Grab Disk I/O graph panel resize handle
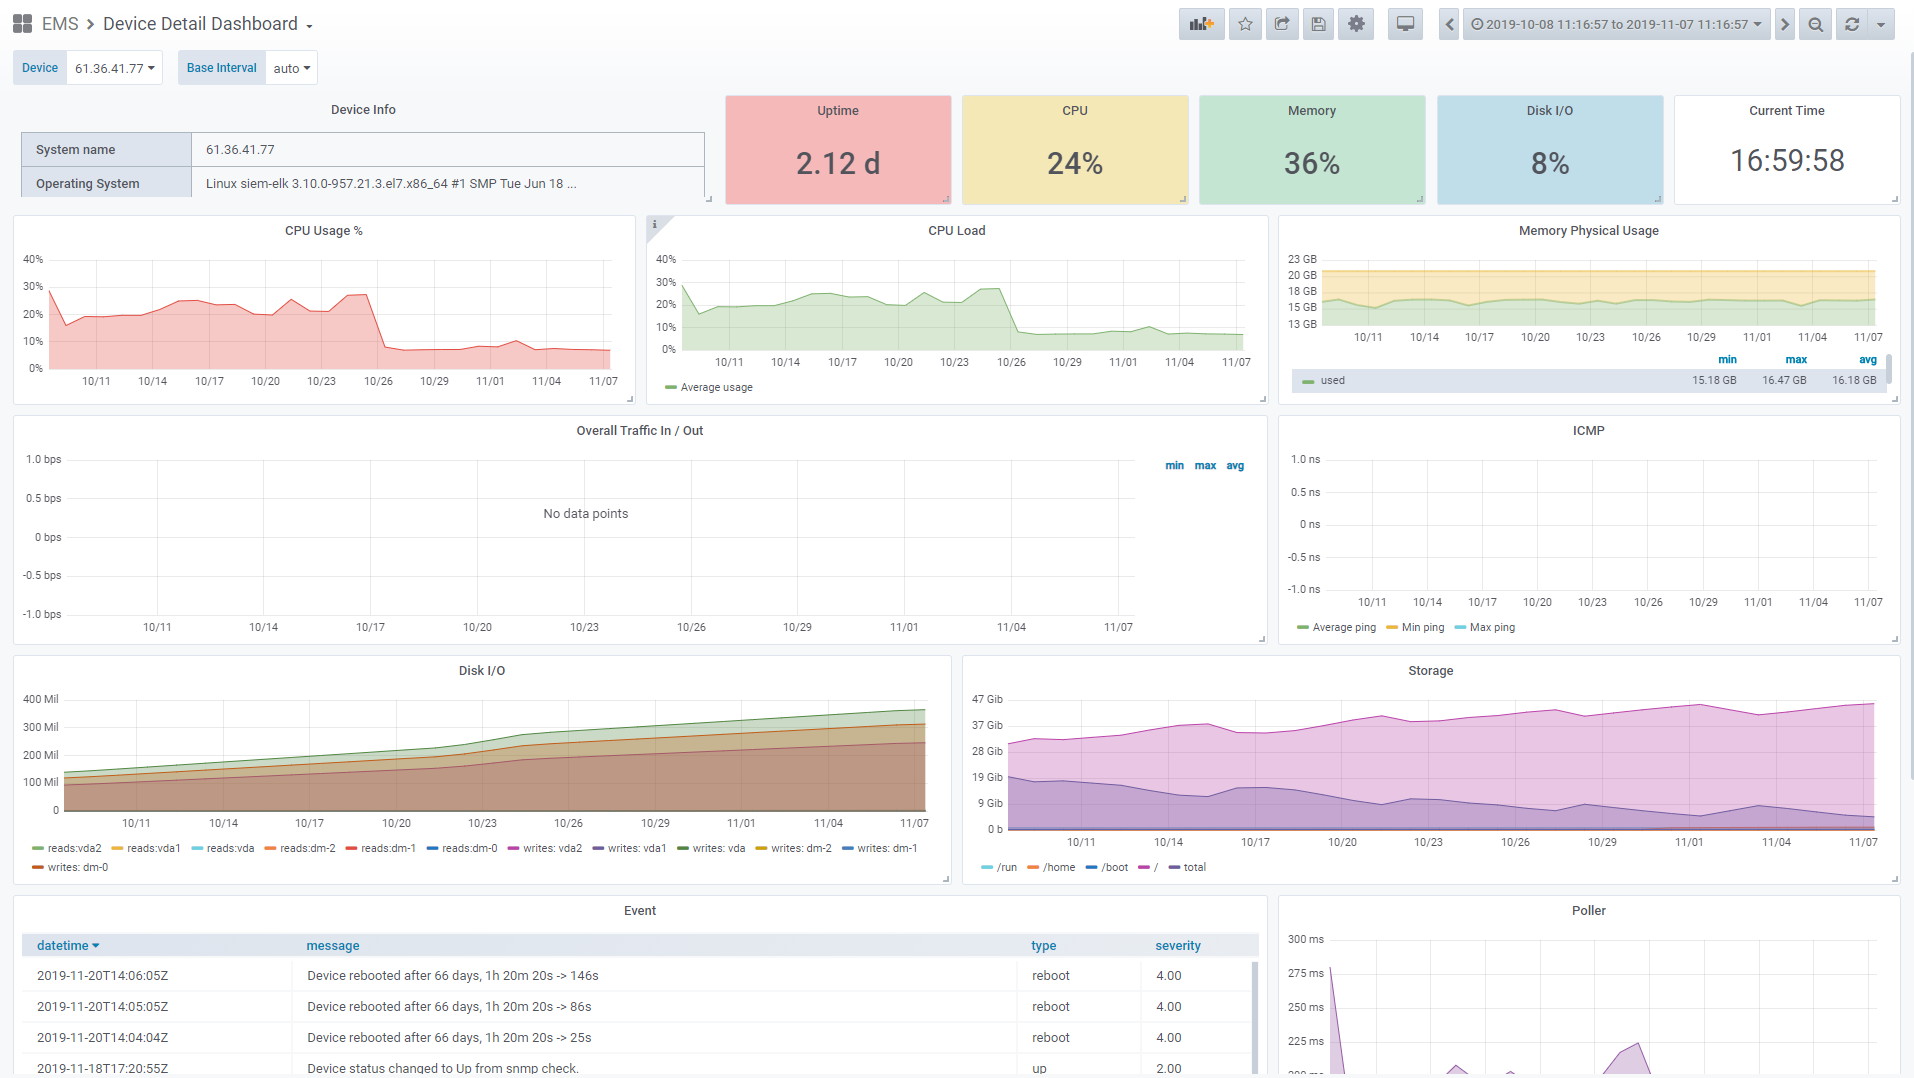1914x1078 pixels. (x=946, y=879)
